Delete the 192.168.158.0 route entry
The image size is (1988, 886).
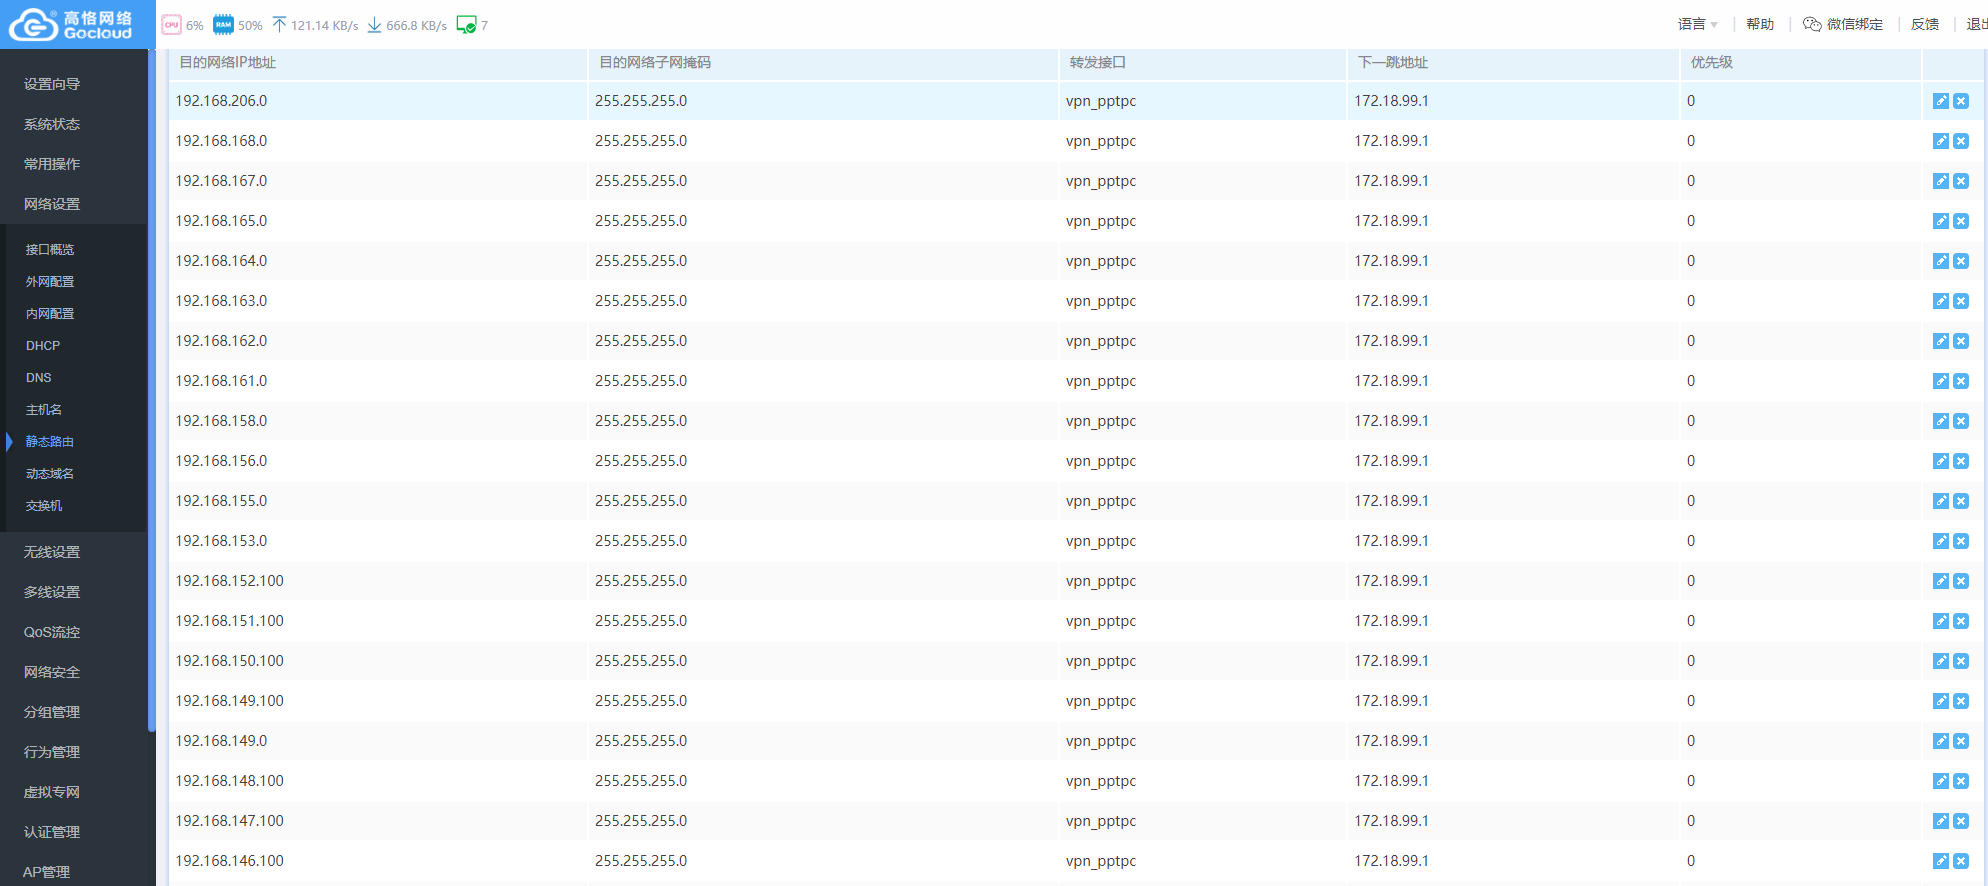pyautogui.click(x=1961, y=421)
